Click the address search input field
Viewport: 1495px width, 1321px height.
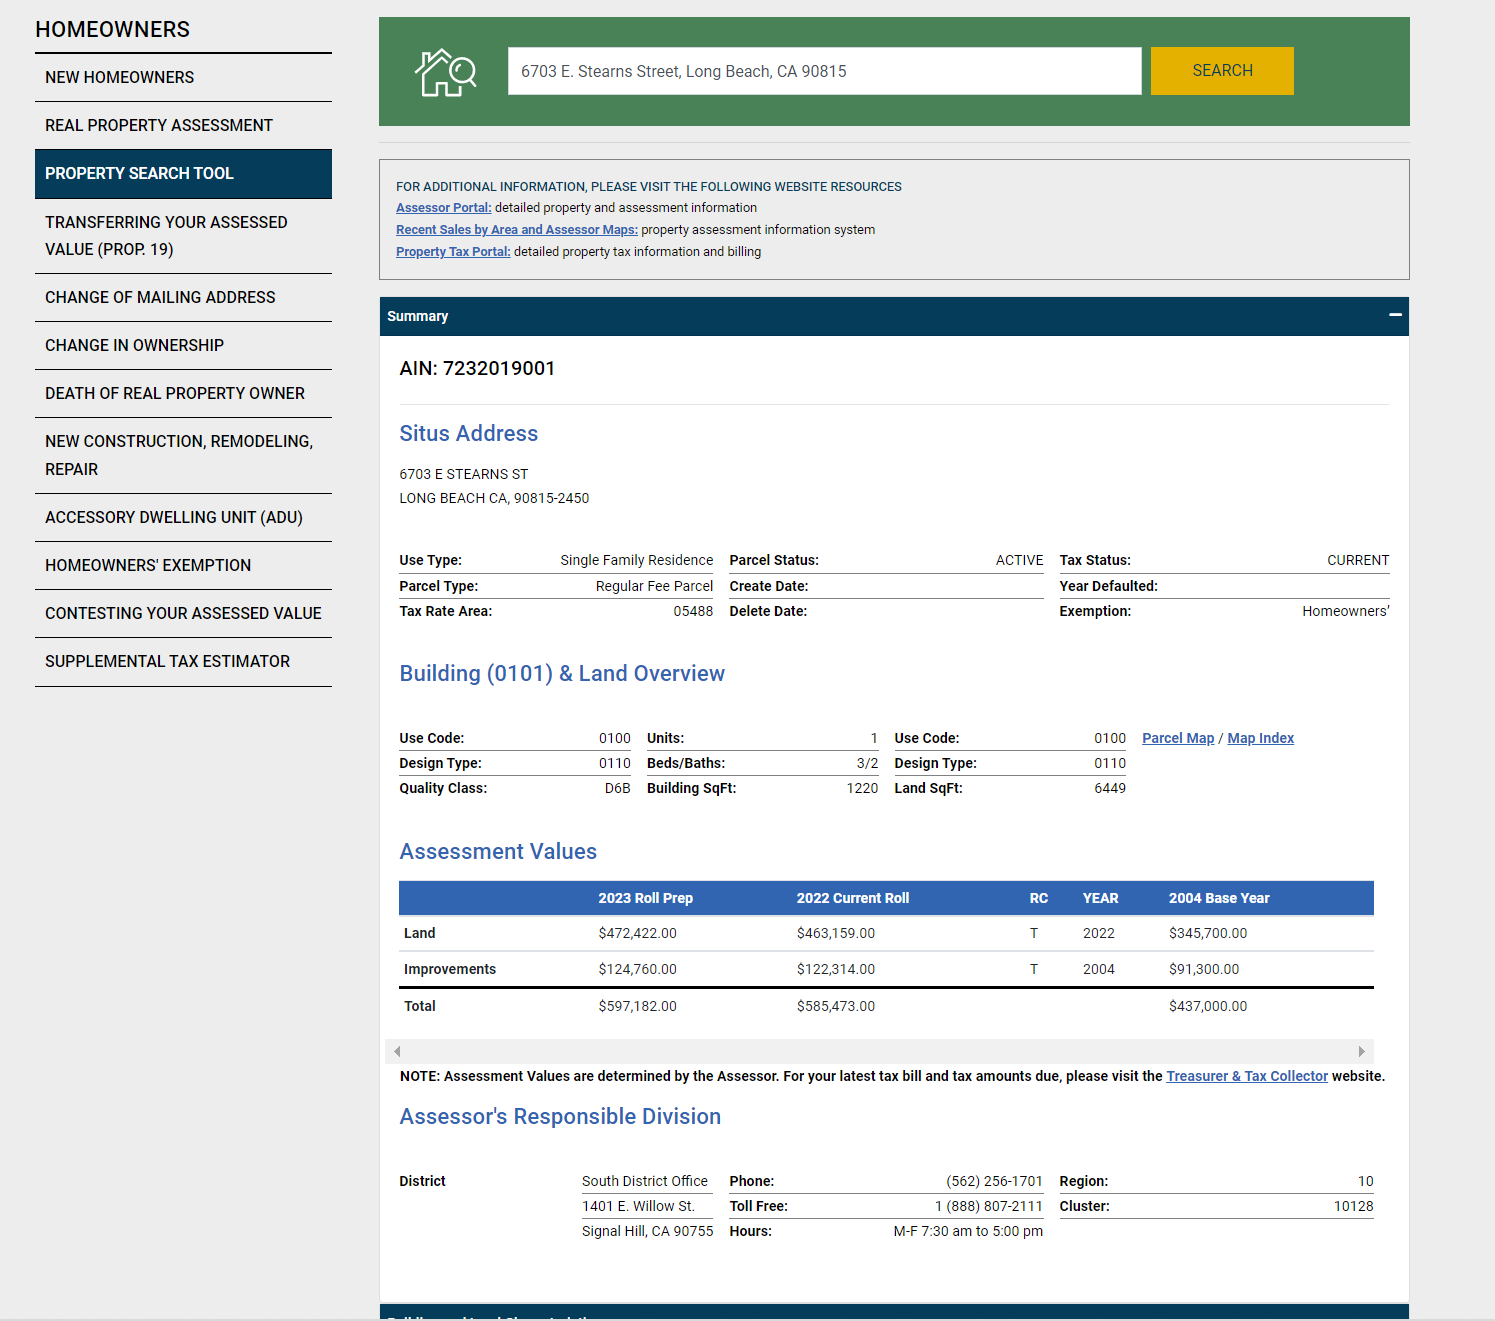[824, 71]
